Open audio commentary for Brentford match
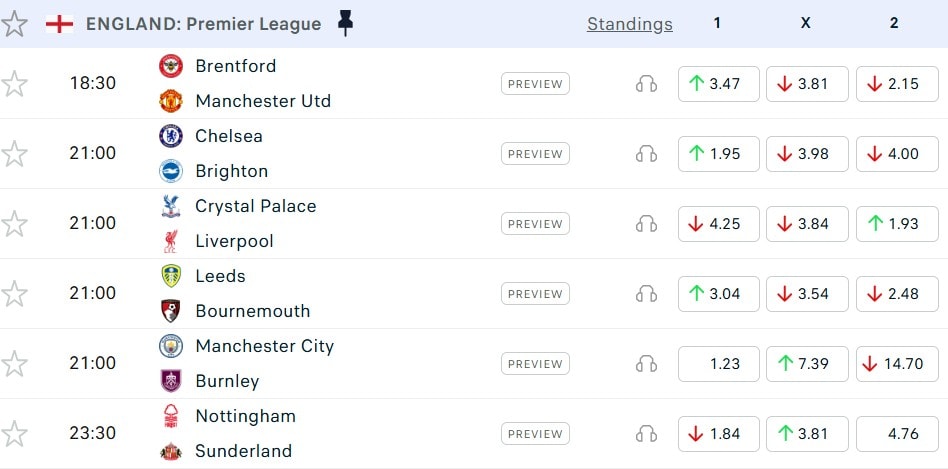 click(x=646, y=84)
